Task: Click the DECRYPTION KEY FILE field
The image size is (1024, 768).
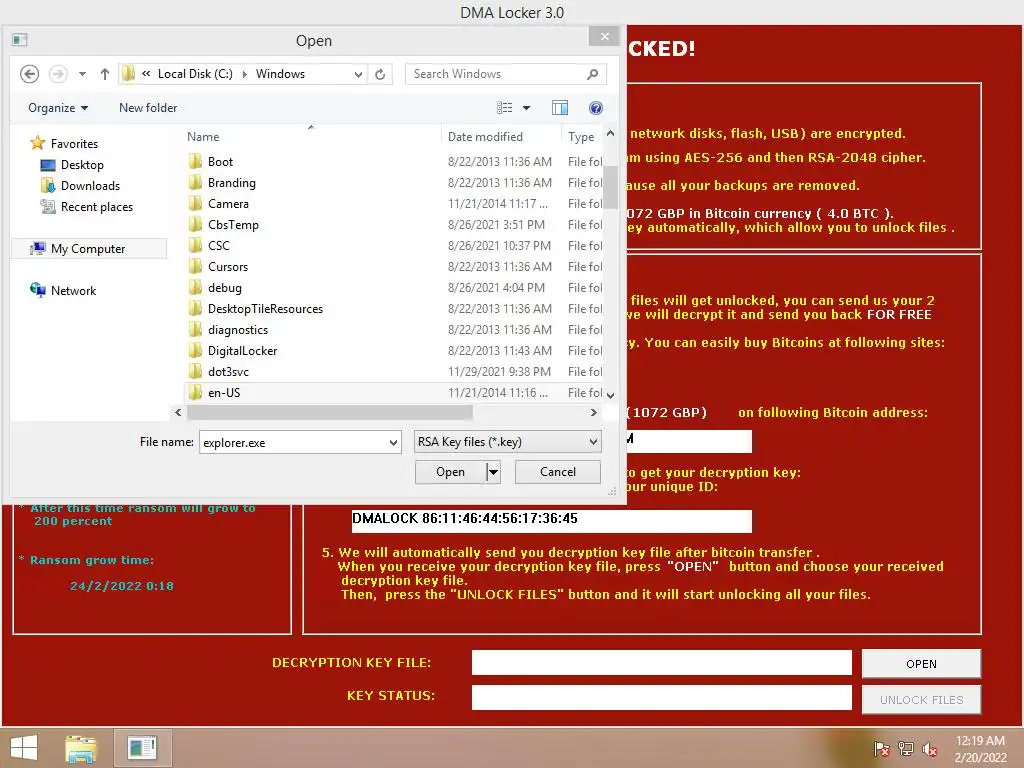Action: [x=662, y=662]
